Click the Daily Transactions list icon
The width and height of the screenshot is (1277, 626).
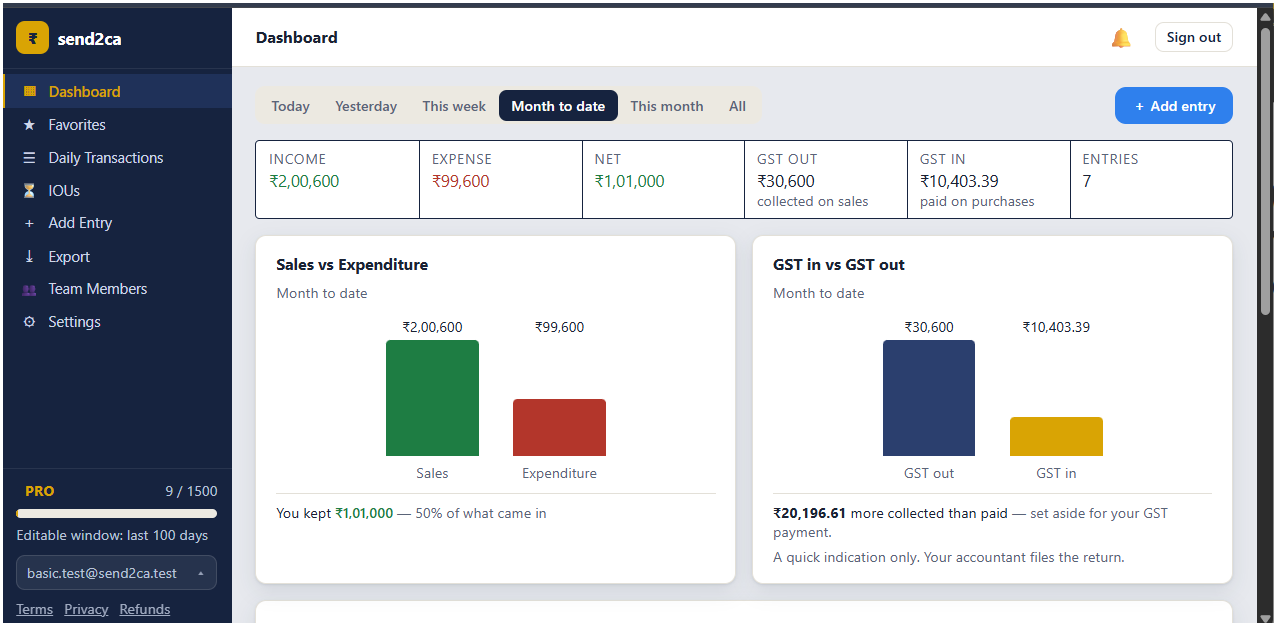pyautogui.click(x=29, y=158)
